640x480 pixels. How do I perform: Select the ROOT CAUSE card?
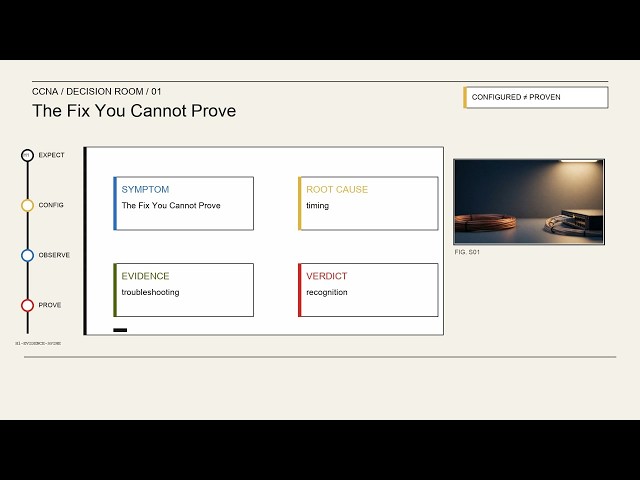point(368,203)
